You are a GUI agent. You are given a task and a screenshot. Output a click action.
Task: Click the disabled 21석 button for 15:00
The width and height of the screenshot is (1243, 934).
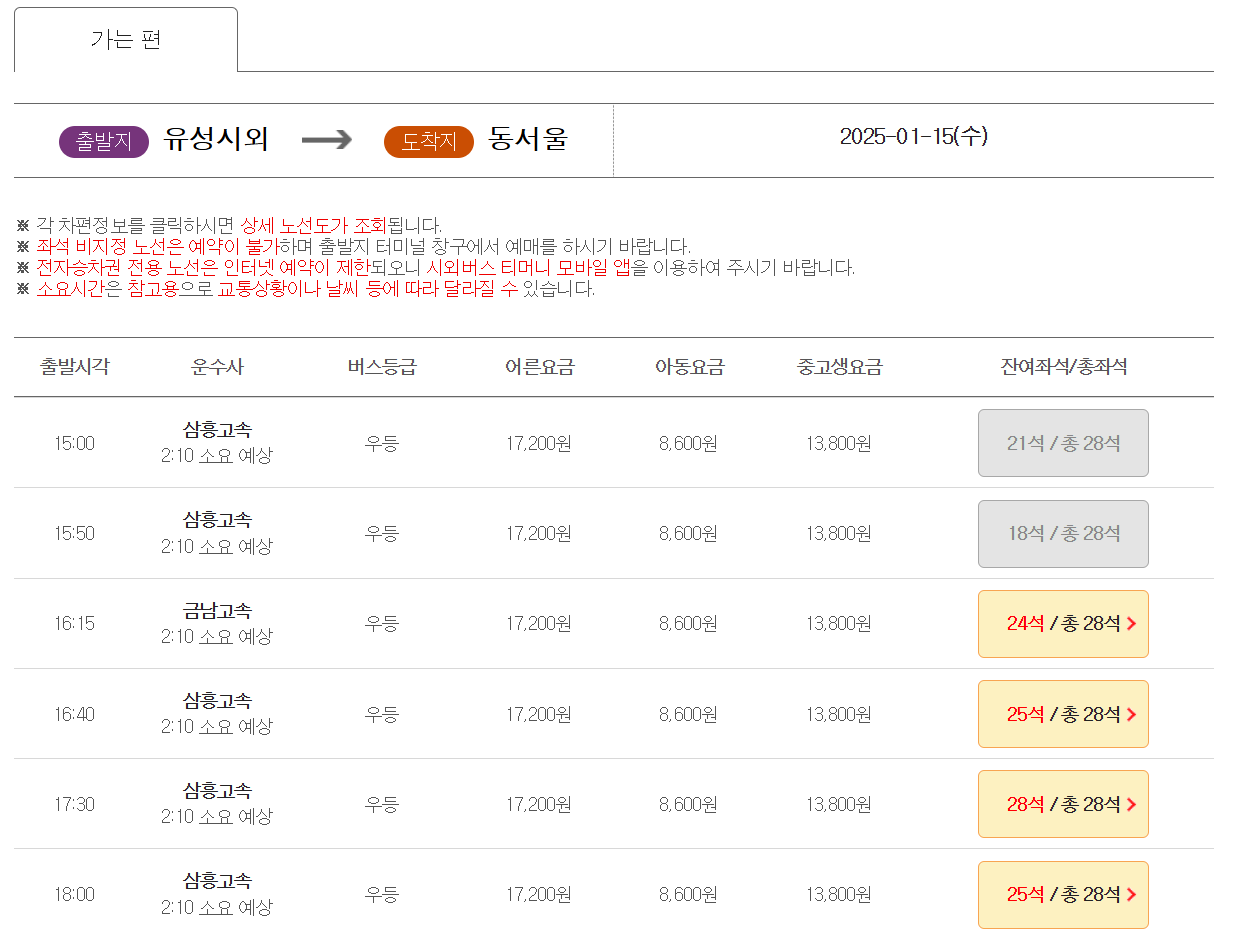[x=1063, y=443]
